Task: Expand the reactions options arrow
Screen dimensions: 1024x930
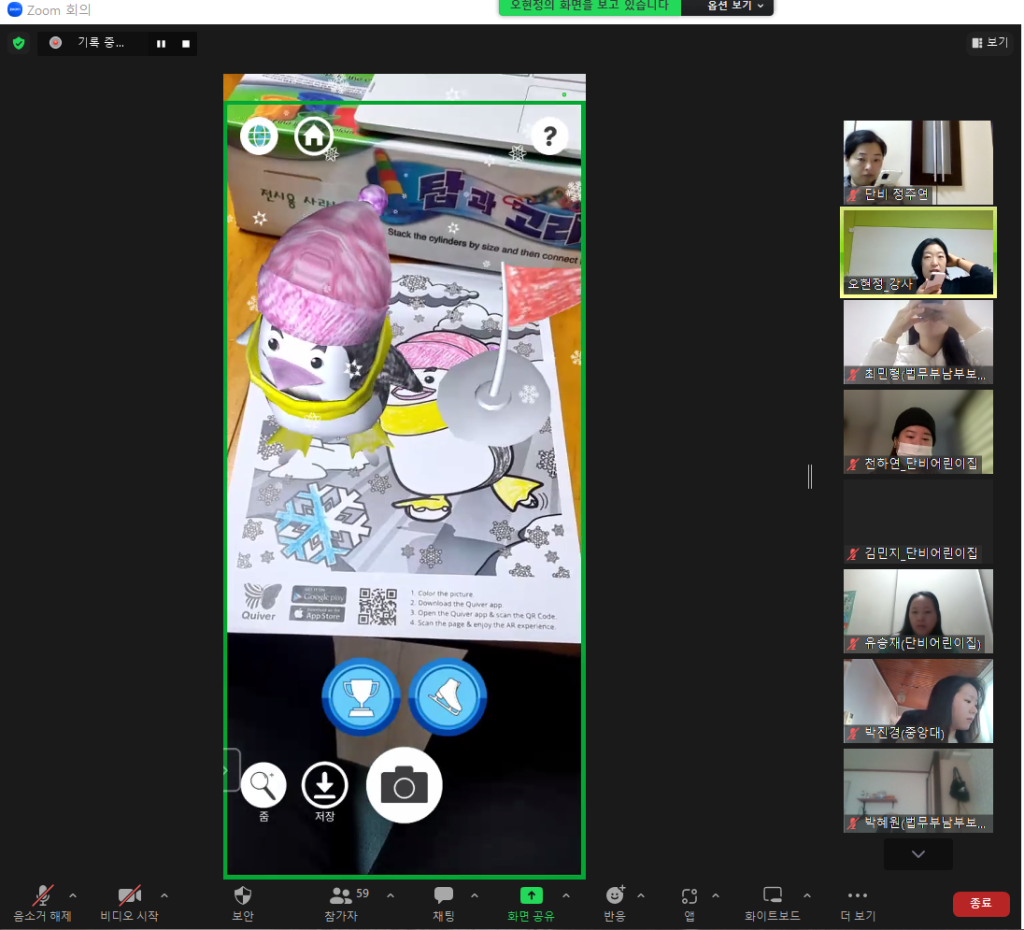Action: click(x=641, y=895)
